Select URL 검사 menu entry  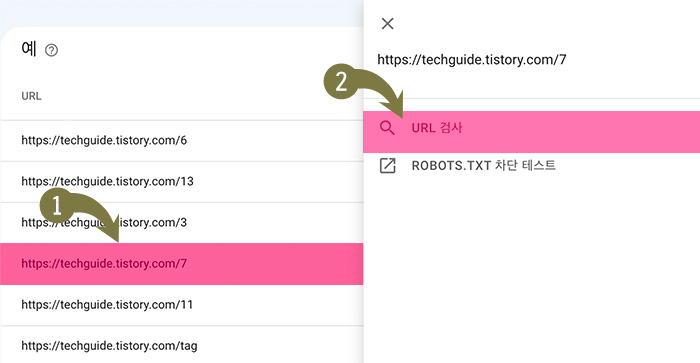tap(531, 132)
